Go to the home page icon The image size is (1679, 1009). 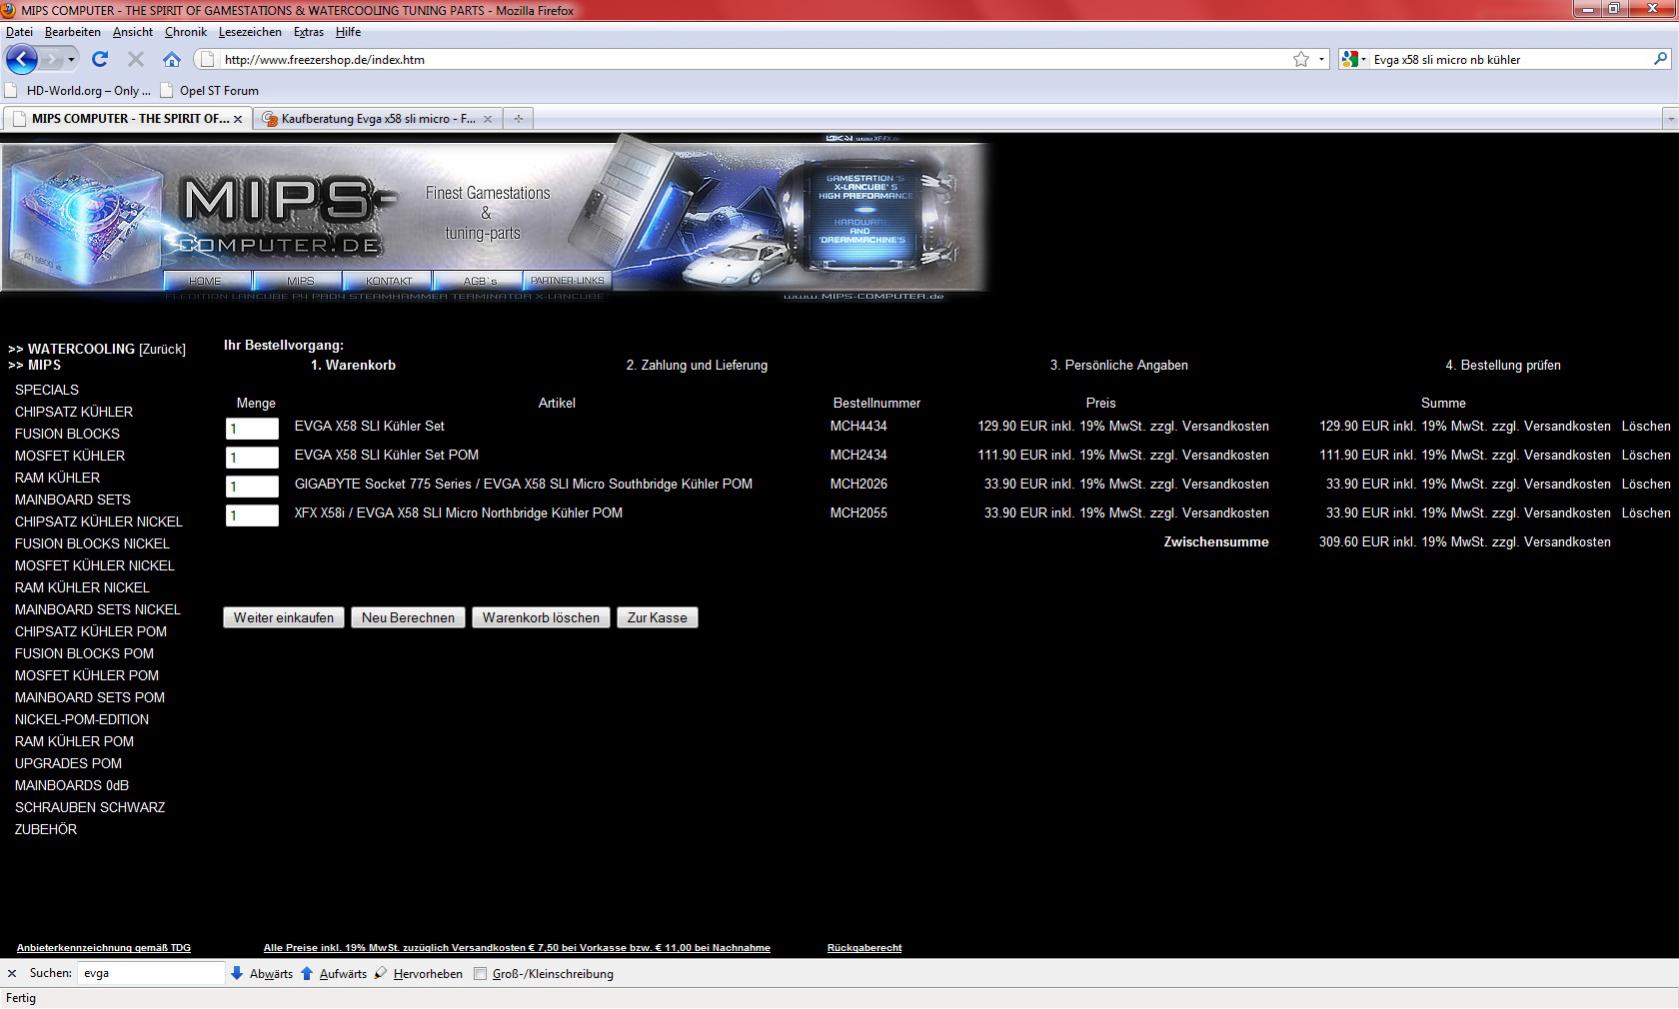(172, 59)
